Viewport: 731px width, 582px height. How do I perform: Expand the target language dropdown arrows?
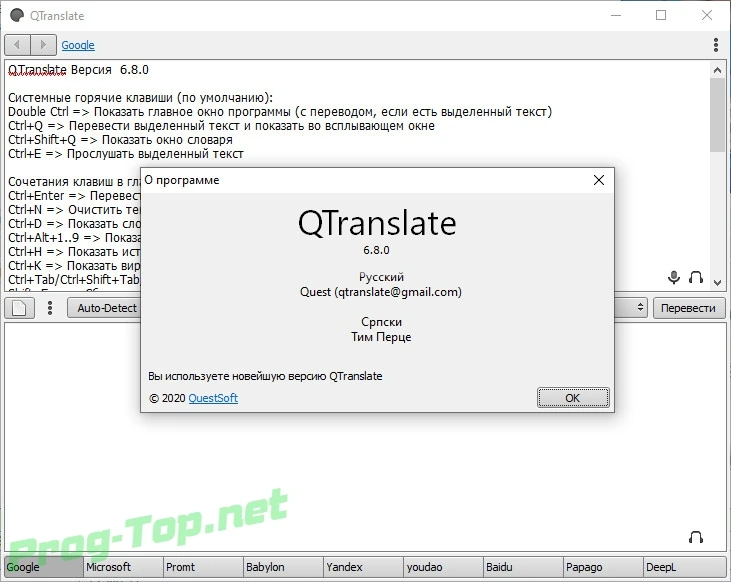pyautogui.click(x=640, y=307)
